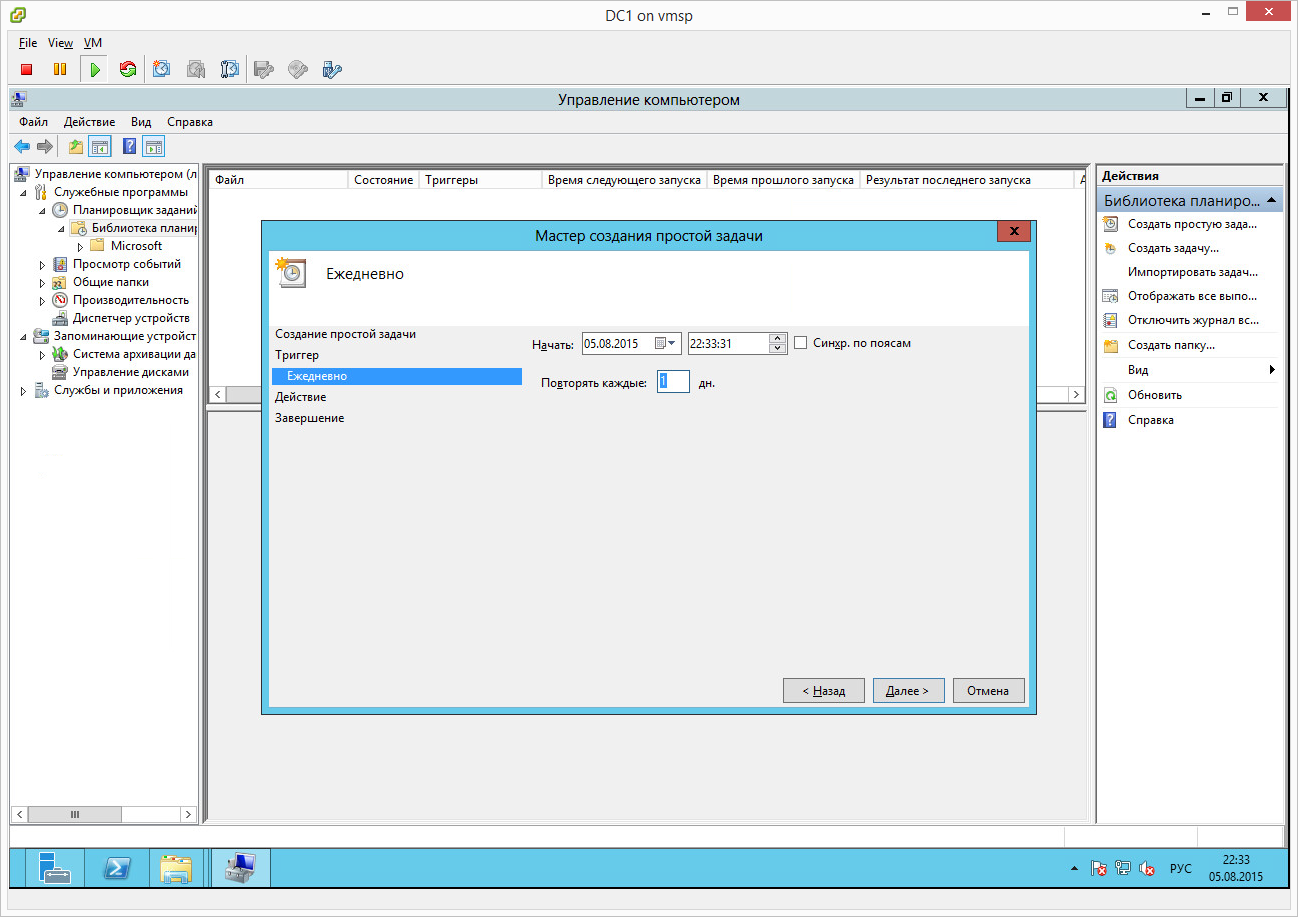Toggle the Show/Hide Console Tree icon
This screenshot has width=1298, height=917.
(x=99, y=147)
